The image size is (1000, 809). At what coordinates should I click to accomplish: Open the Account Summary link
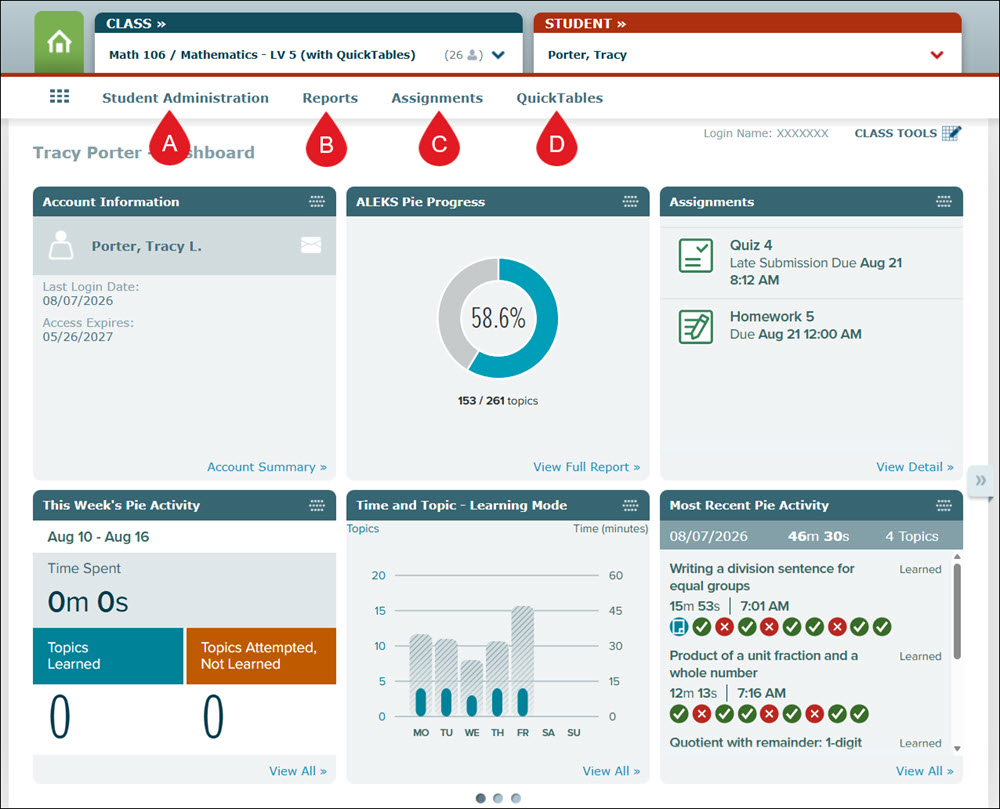pos(267,467)
